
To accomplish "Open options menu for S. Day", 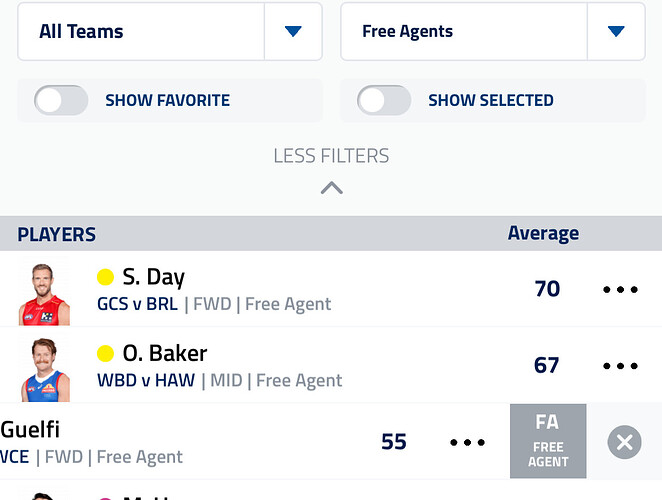I will [620, 290].
